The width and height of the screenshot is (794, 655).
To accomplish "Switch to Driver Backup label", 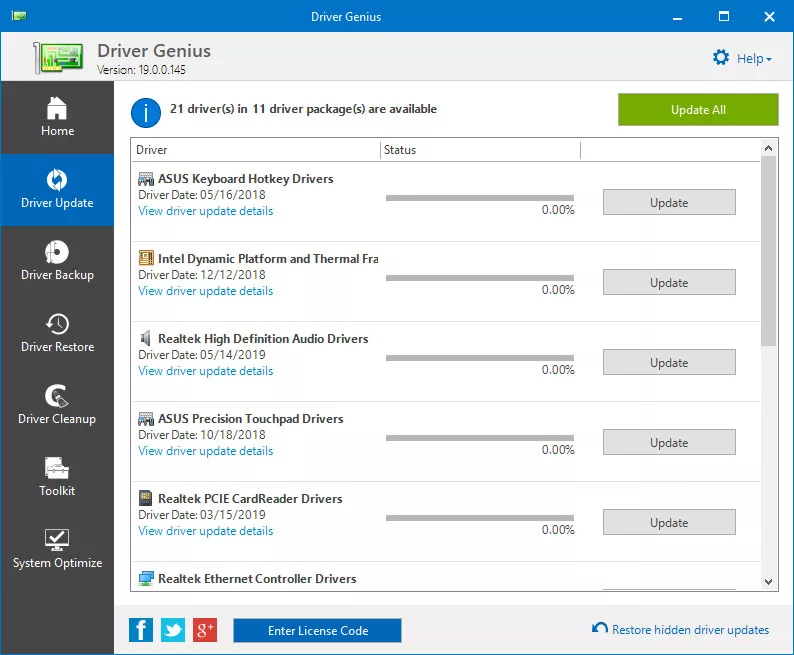I will (x=57, y=275).
